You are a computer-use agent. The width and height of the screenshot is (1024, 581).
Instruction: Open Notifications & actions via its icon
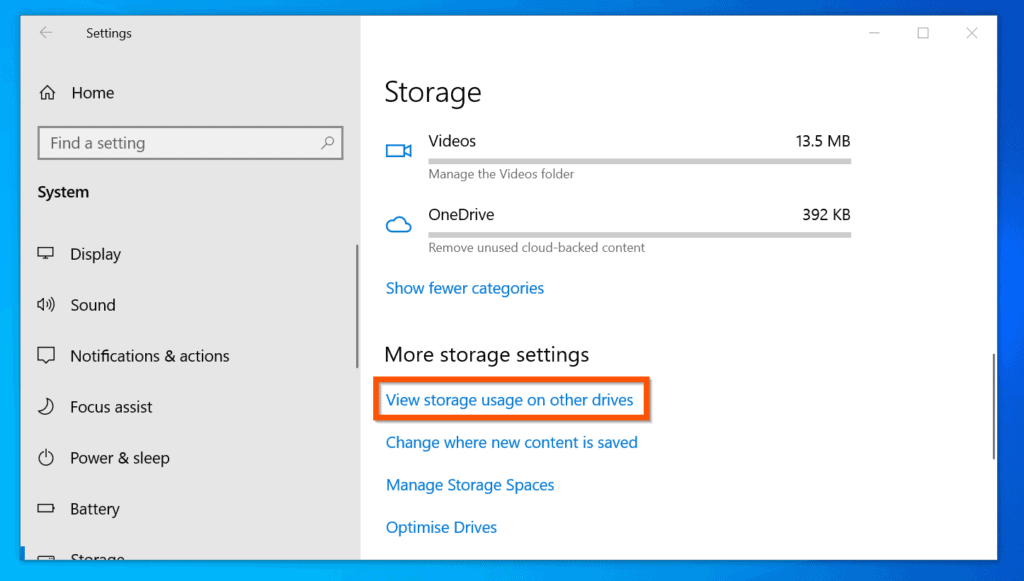pos(46,356)
